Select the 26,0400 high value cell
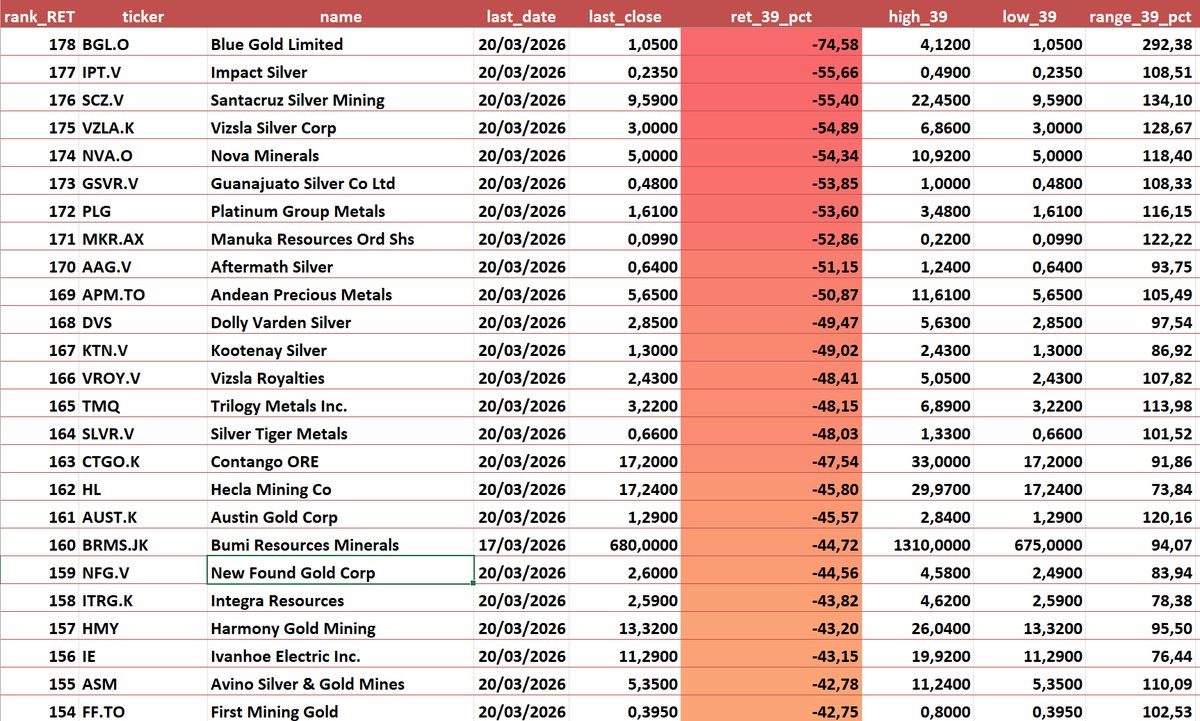Viewport: 1200px width, 721px height. [x=917, y=629]
